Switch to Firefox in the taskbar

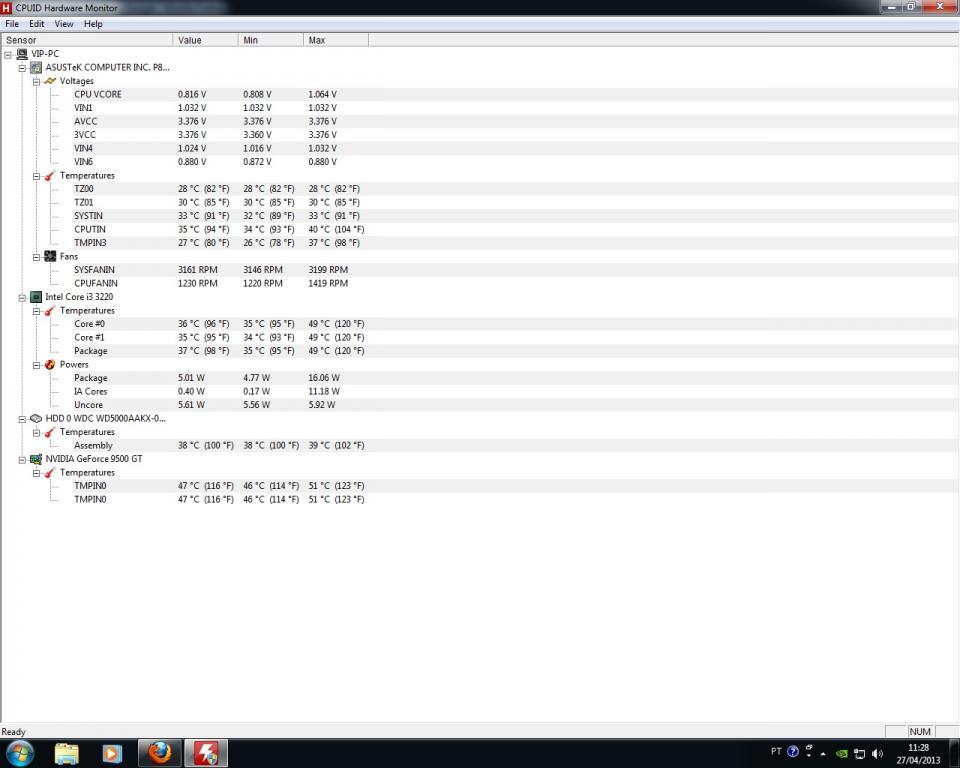tap(159, 753)
